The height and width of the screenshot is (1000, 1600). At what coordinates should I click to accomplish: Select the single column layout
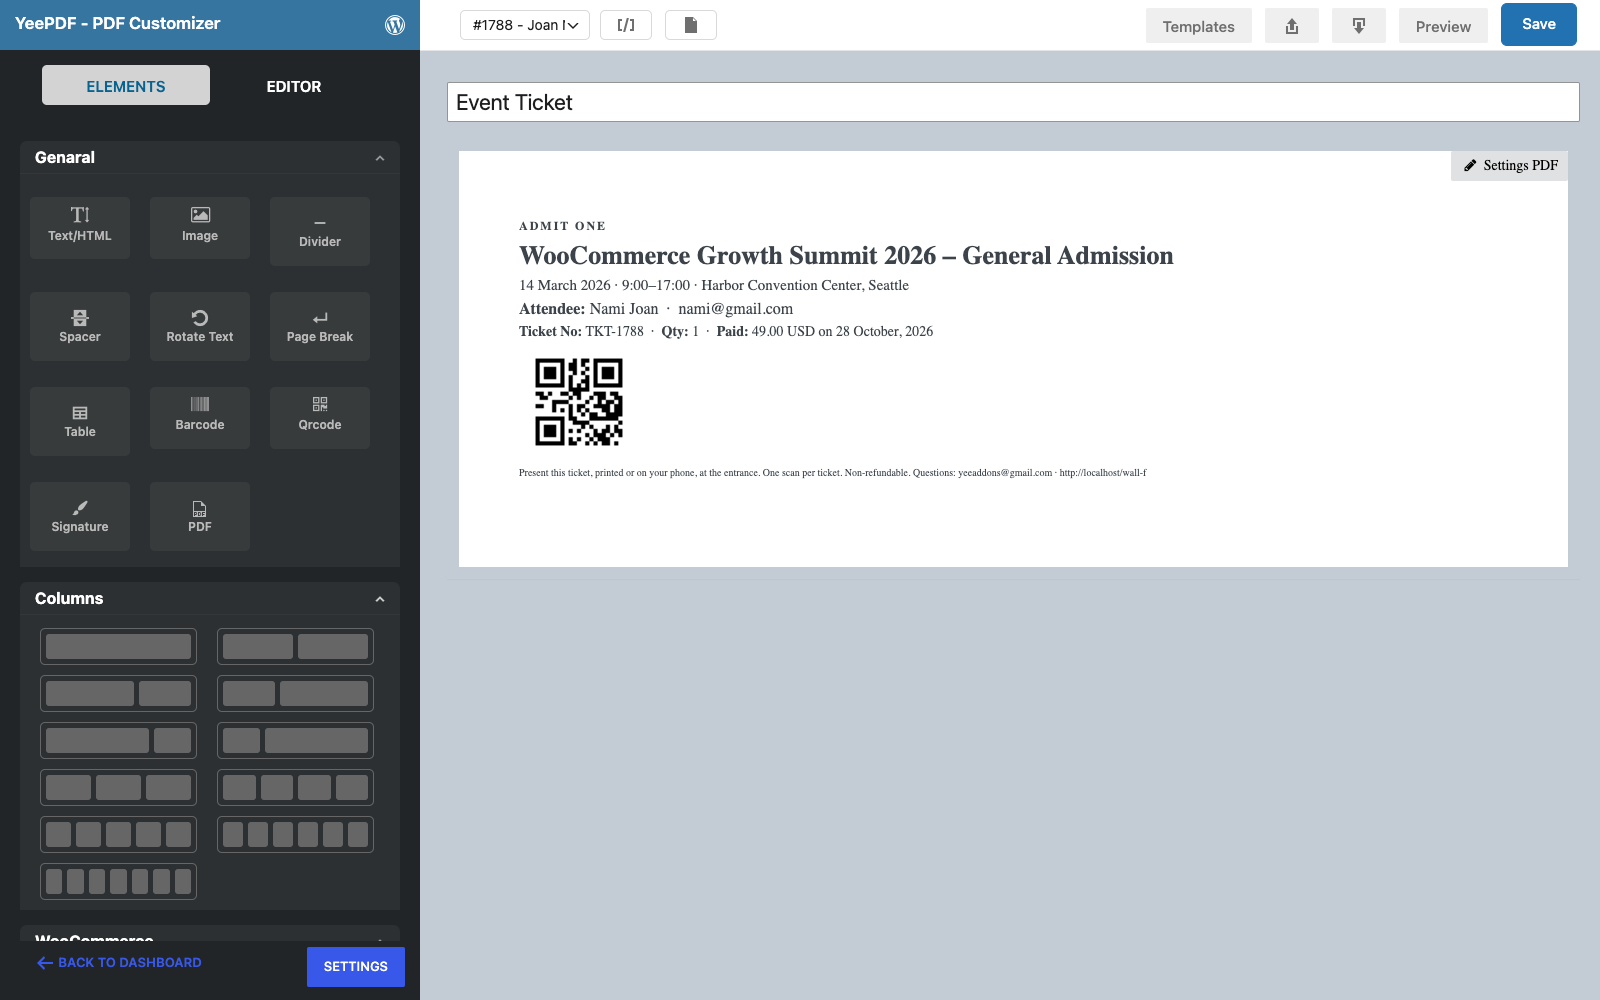pyautogui.click(x=118, y=647)
